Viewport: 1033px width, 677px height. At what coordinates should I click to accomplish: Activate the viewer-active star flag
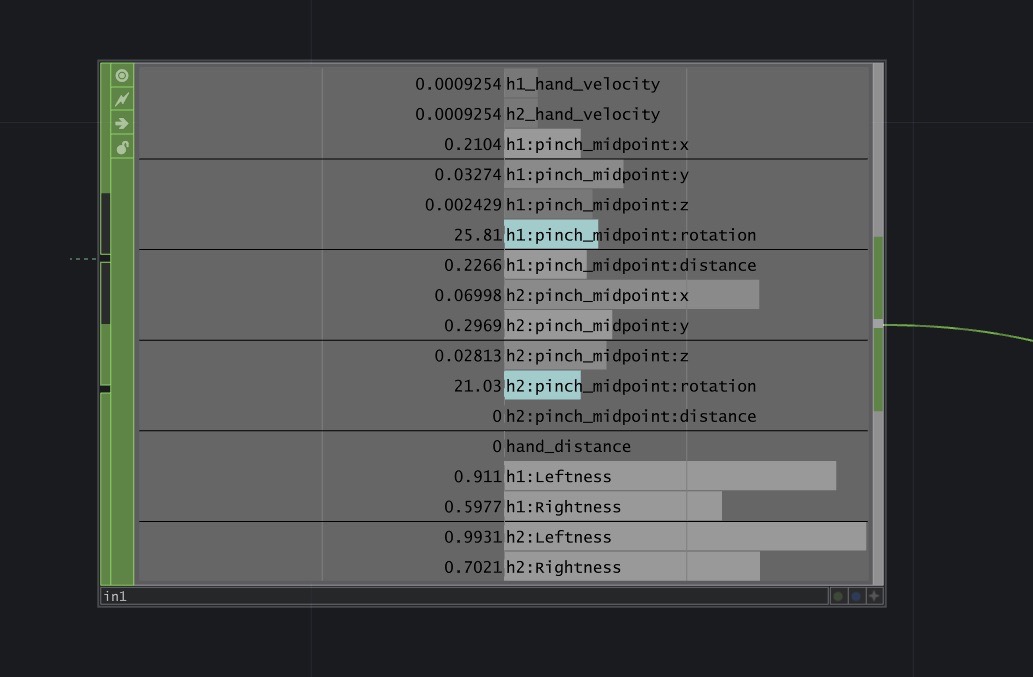(x=874, y=596)
